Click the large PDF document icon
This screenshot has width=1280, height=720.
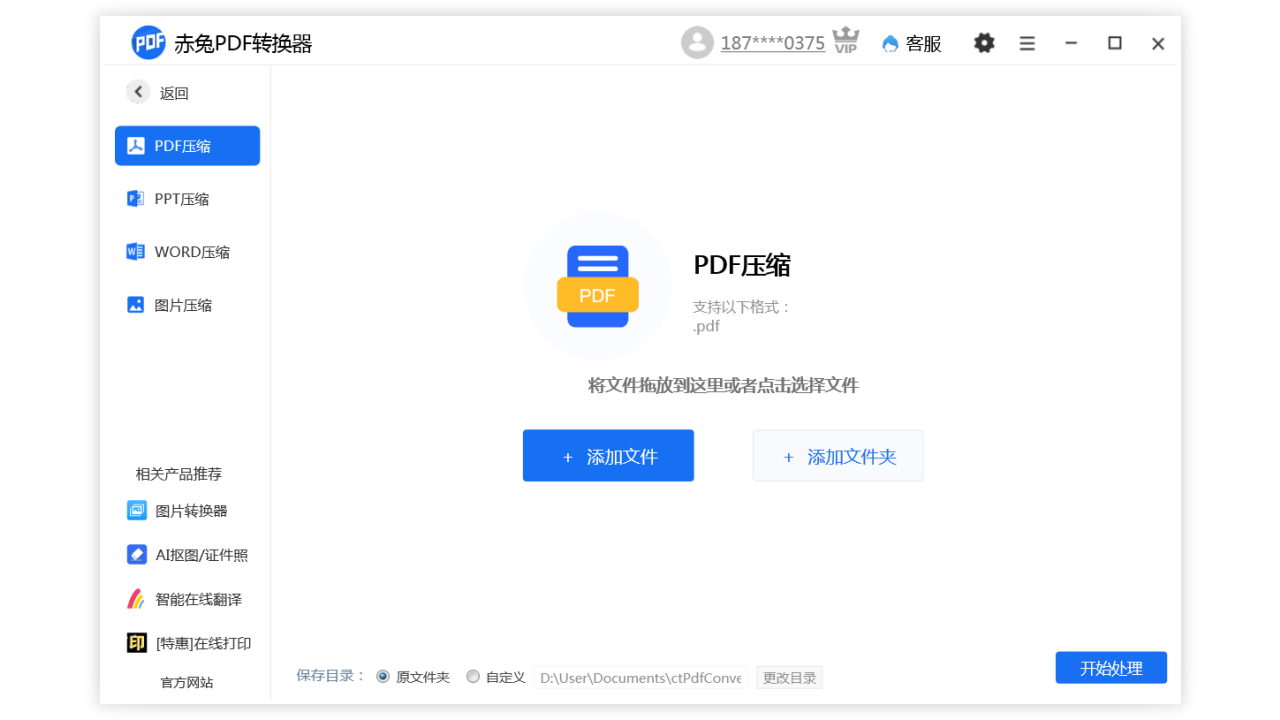(598, 286)
